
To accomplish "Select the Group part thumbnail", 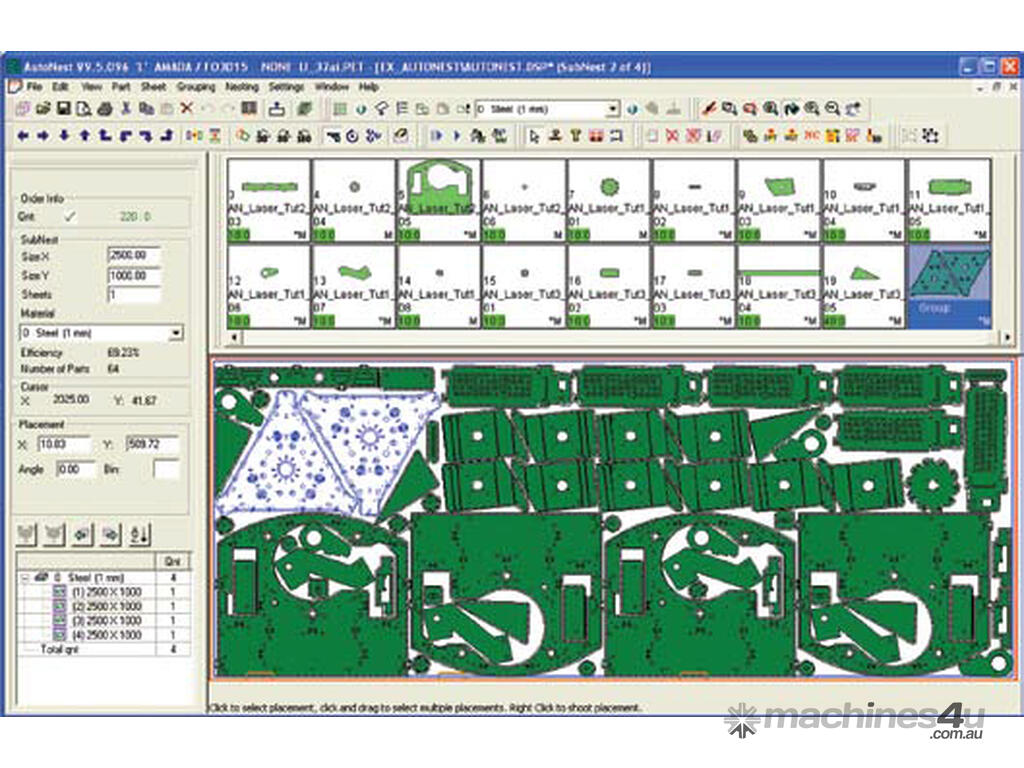I will click(948, 285).
